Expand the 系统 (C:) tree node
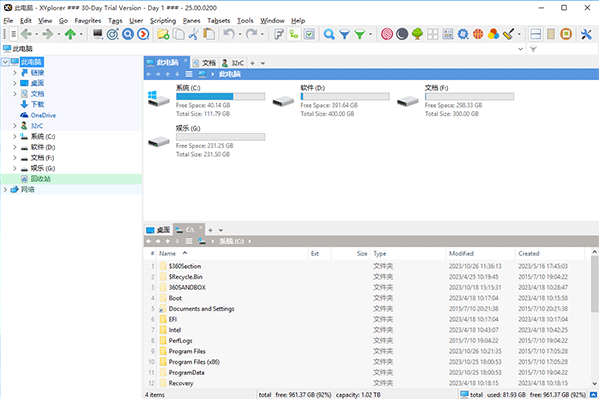This screenshot has width=599, height=399. (x=15, y=136)
